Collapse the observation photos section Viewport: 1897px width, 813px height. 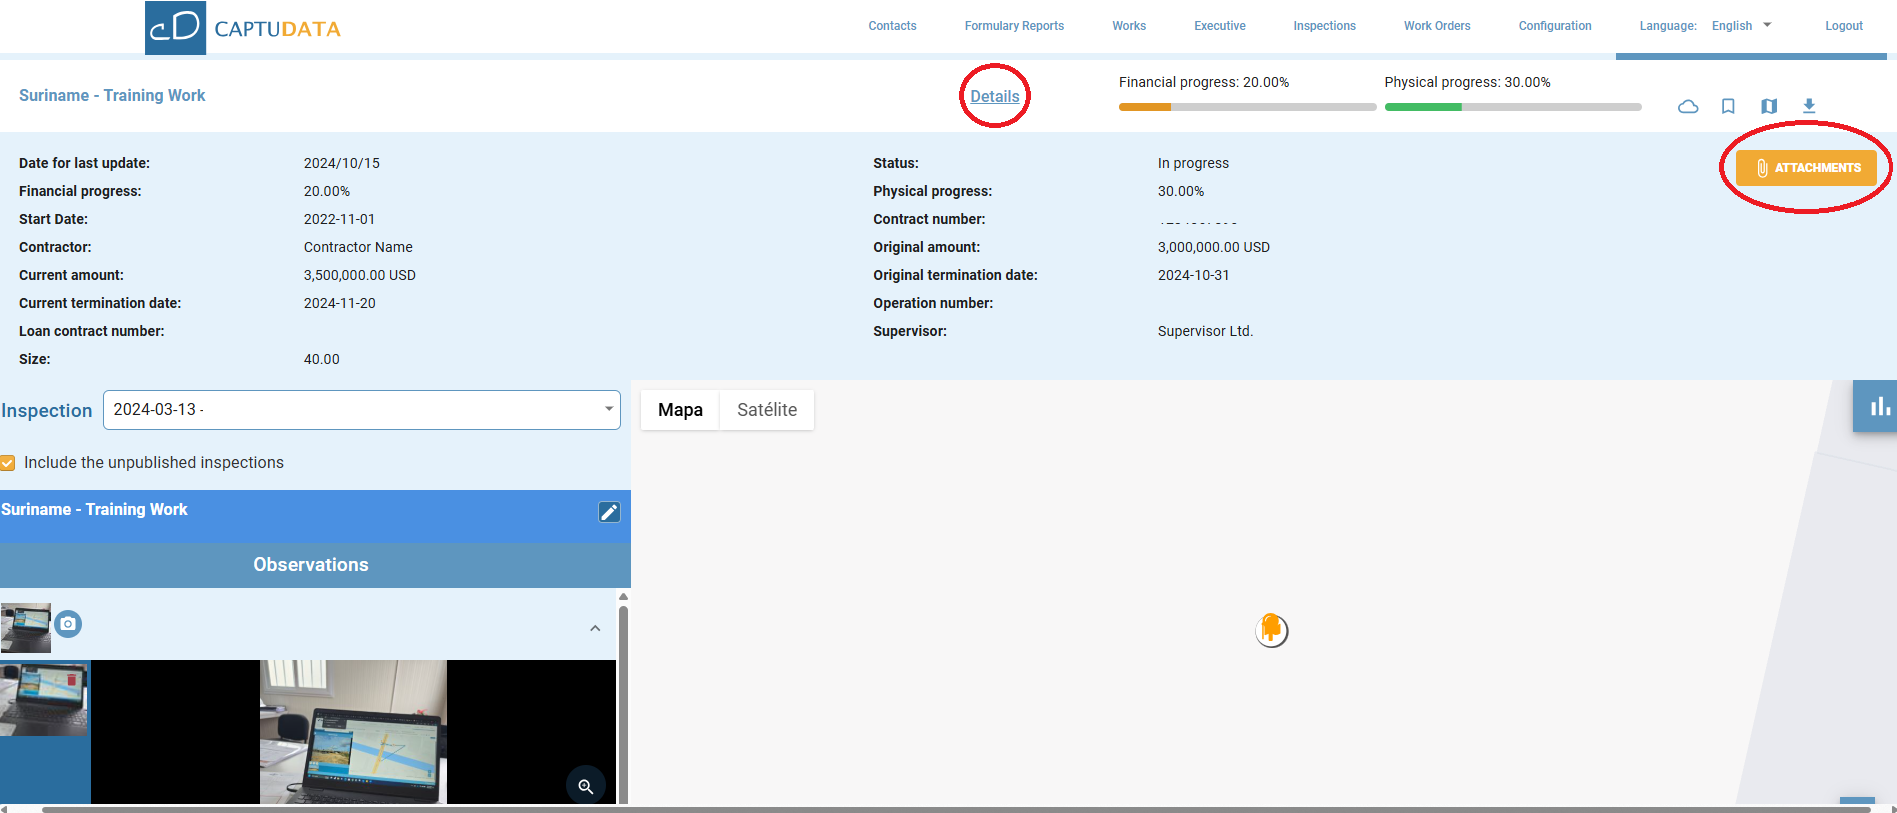coord(595,628)
